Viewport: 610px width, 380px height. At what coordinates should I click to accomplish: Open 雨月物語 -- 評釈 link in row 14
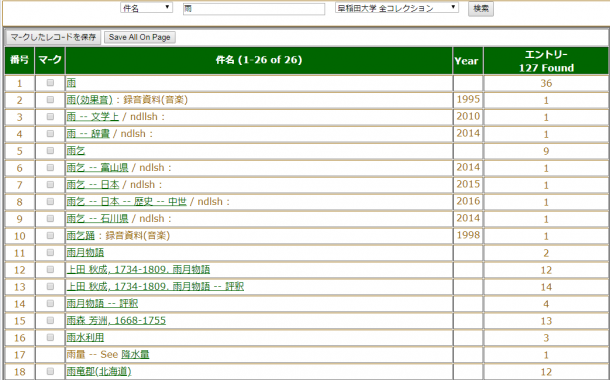pos(102,303)
